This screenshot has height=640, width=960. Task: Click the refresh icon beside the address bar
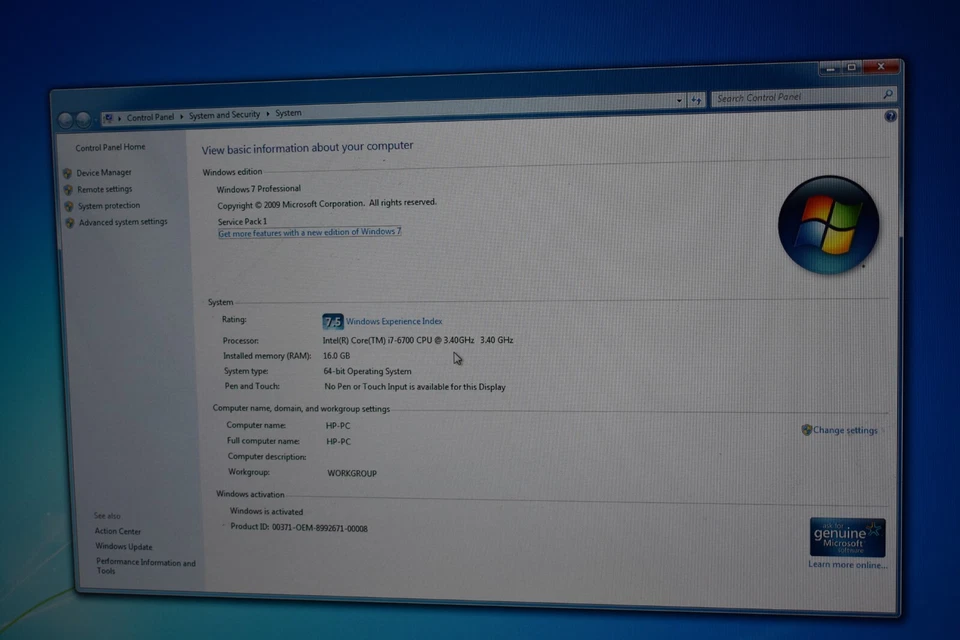(x=696, y=100)
